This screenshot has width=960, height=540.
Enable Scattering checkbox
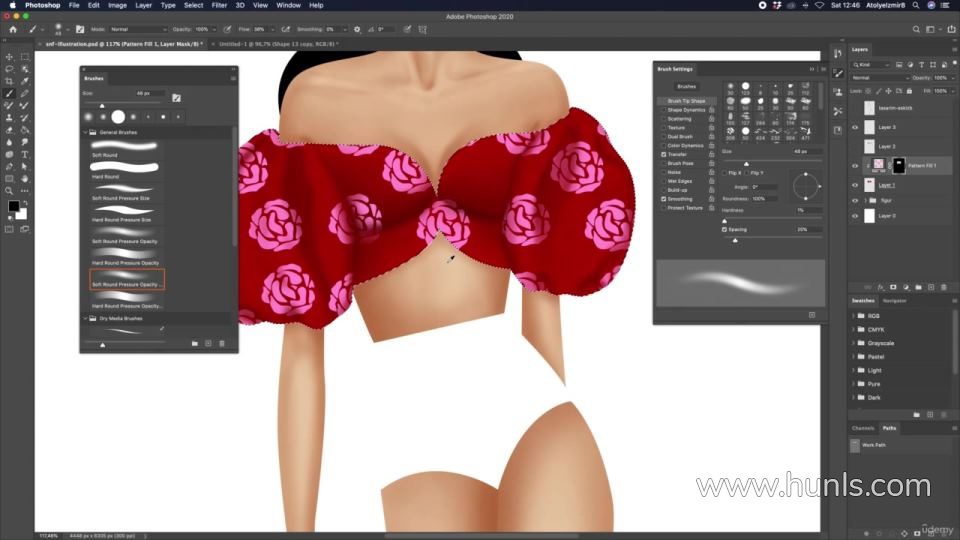click(664, 119)
